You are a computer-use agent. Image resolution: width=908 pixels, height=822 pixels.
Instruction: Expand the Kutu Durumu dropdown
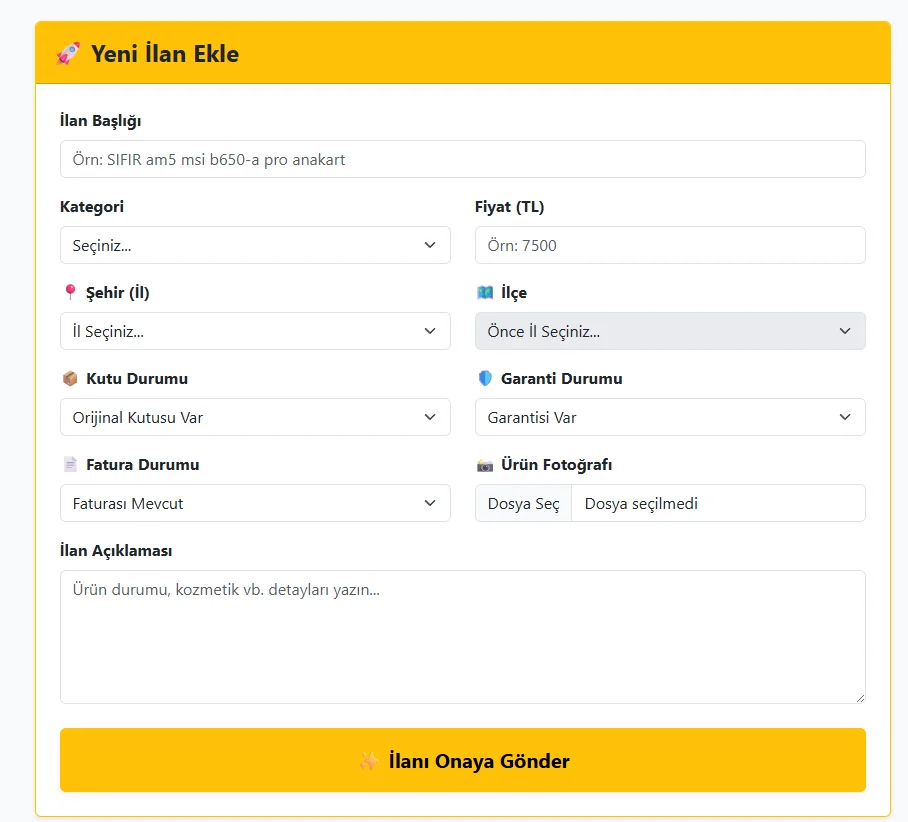point(255,417)
